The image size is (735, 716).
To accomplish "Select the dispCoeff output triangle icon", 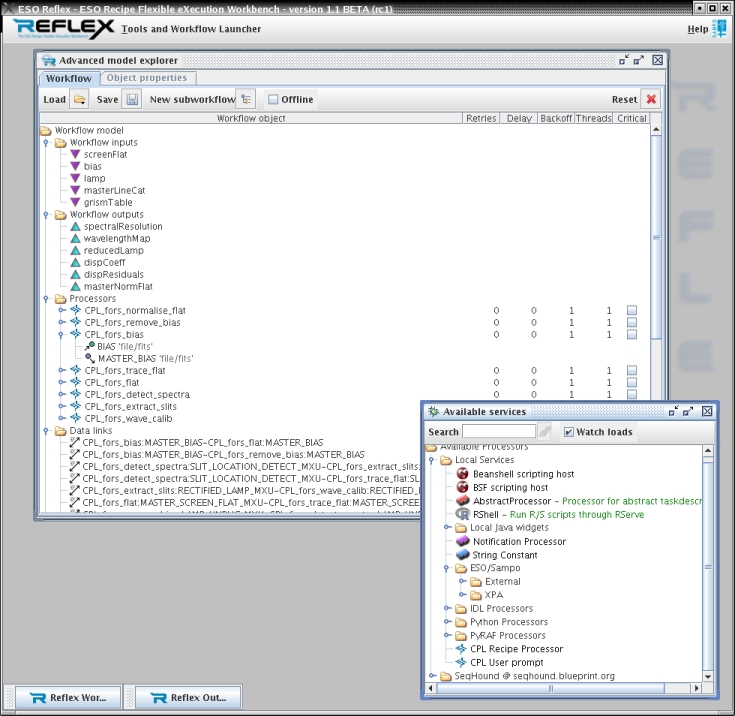I will (x=75, y=263).
